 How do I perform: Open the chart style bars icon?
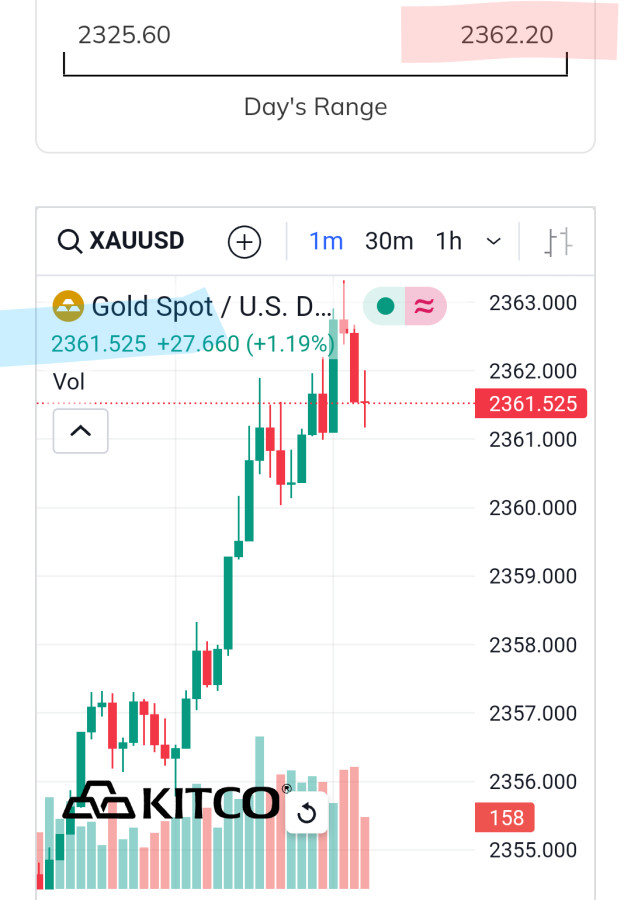click(558, 242)
